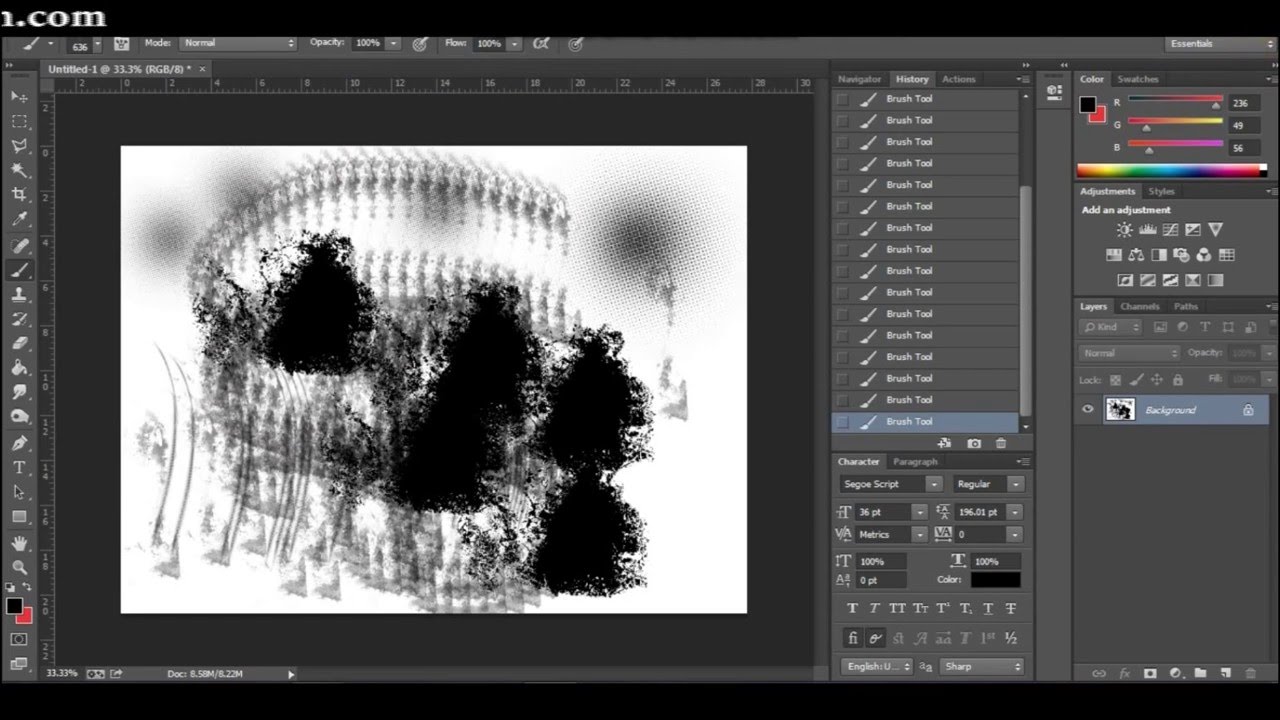The image size is (1280, 720).
Task: Select the Paint Bucket tool
Action: 19,369
